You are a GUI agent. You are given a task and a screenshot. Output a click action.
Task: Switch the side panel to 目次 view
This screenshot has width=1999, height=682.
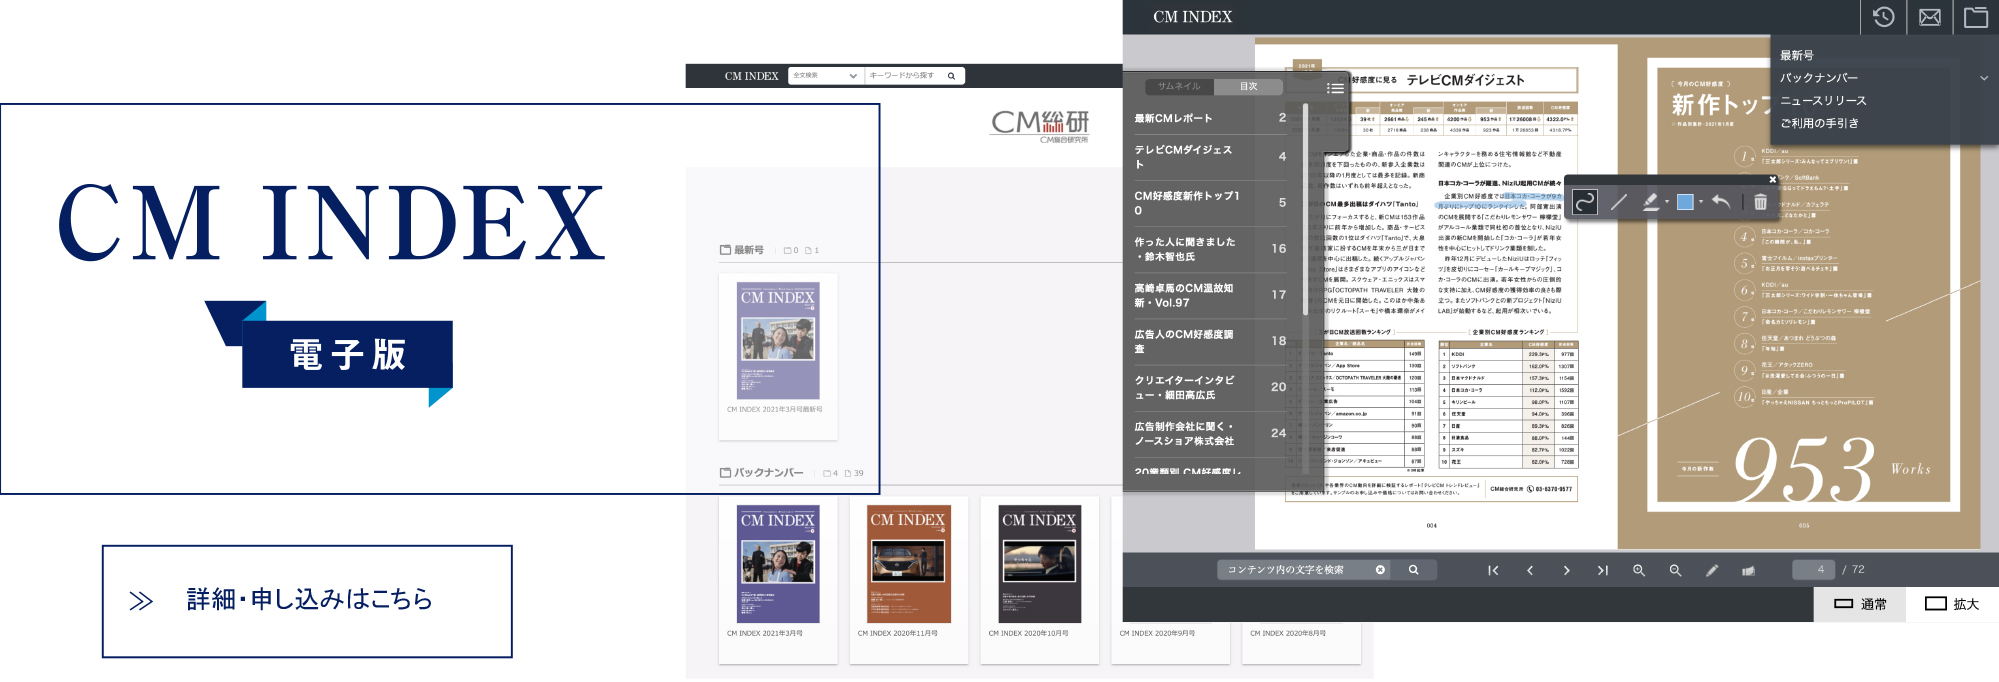pos(1248,87)
